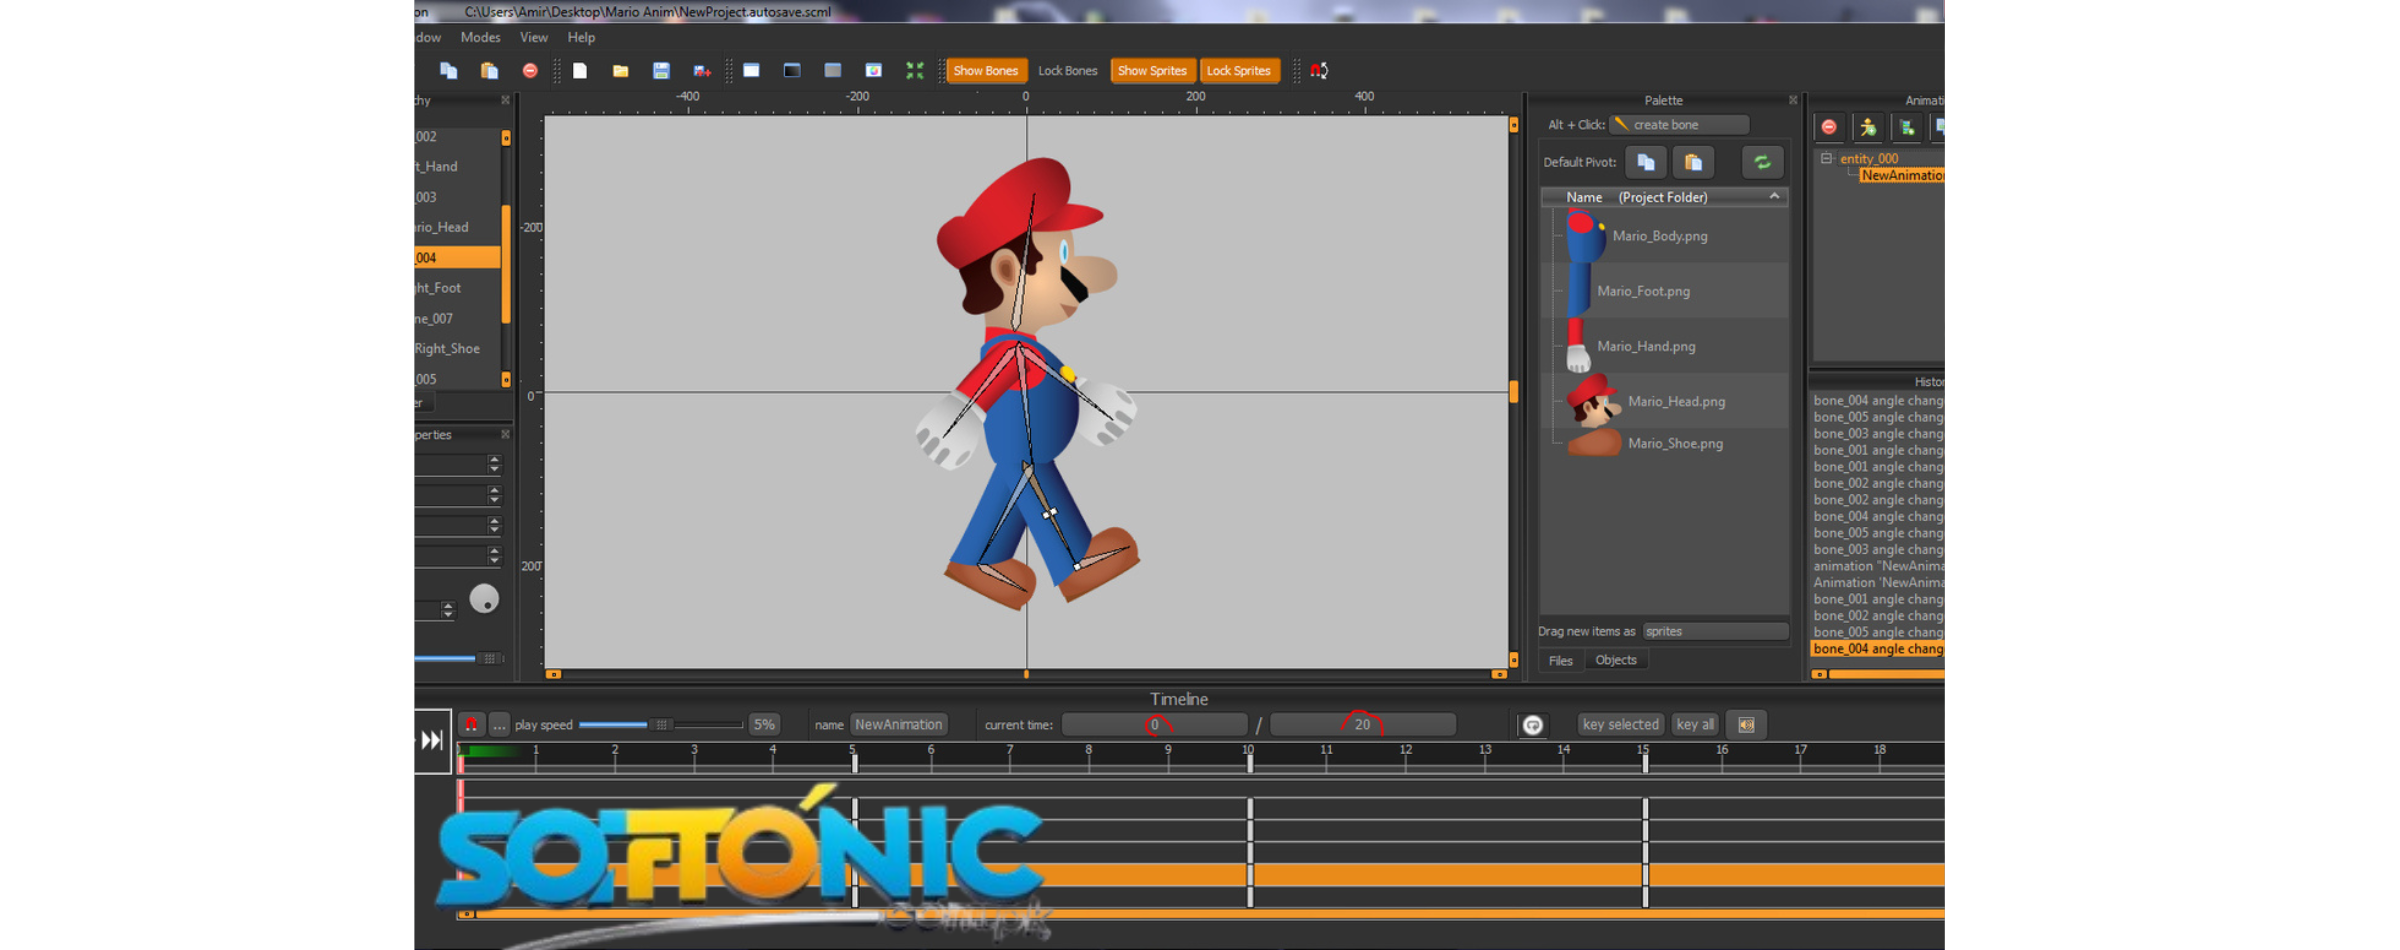Select the gray canvas background icon
2400x950 pixels.
pyautogui.click(x=833, y=70)
